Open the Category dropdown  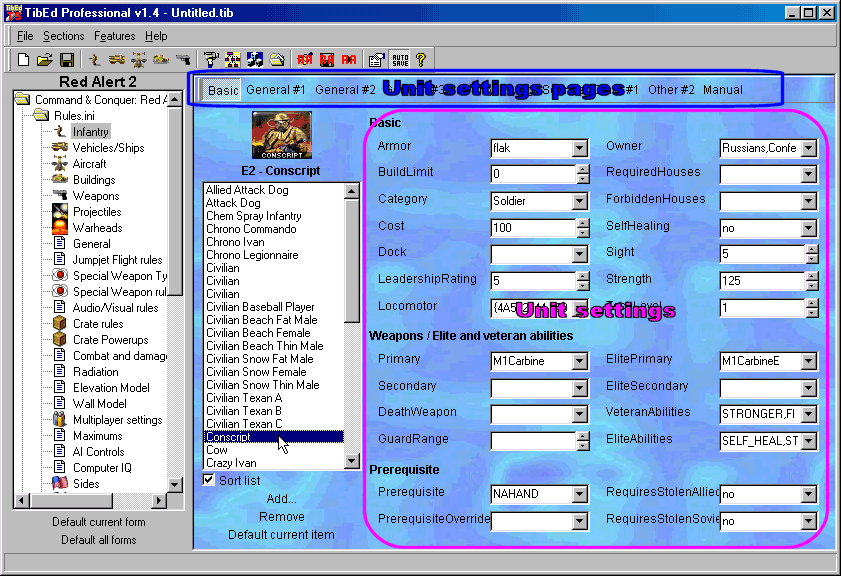tap(580, 201)
